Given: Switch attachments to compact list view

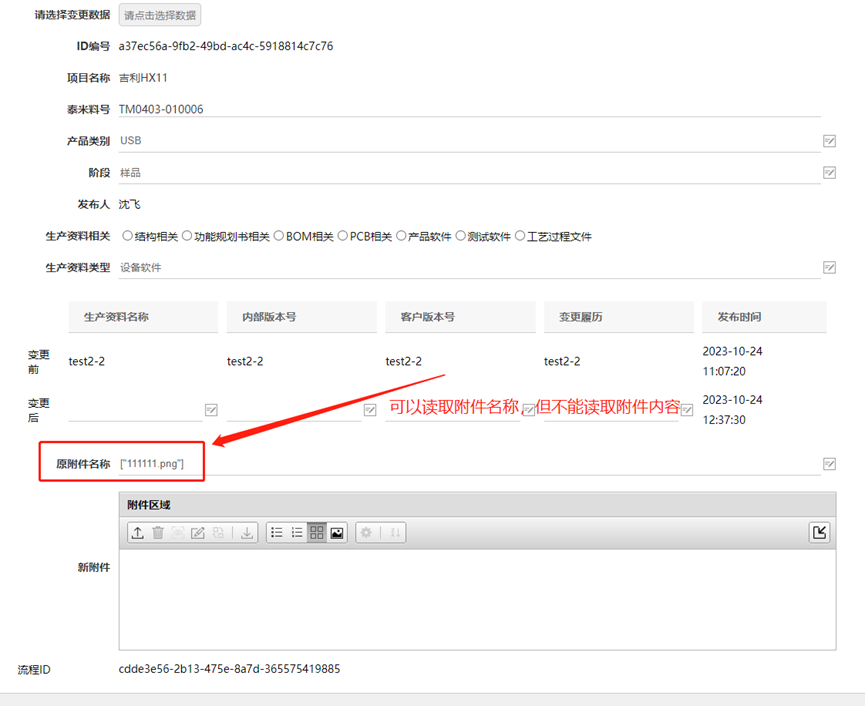Looking at the screenshot, I should click(297, 532).
